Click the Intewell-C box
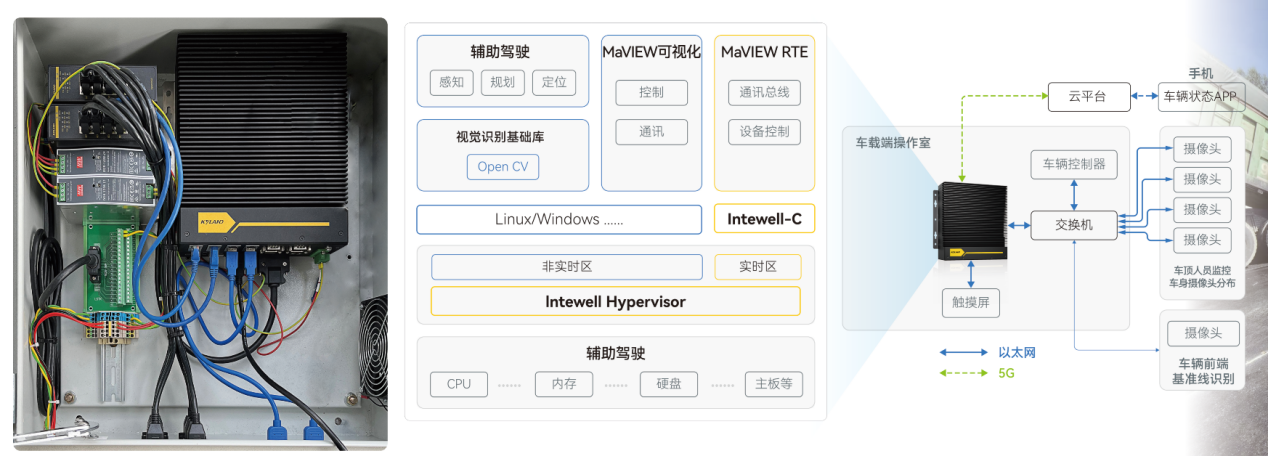Viewport: 1268px width, 456px height. click(x=763, y=219)
